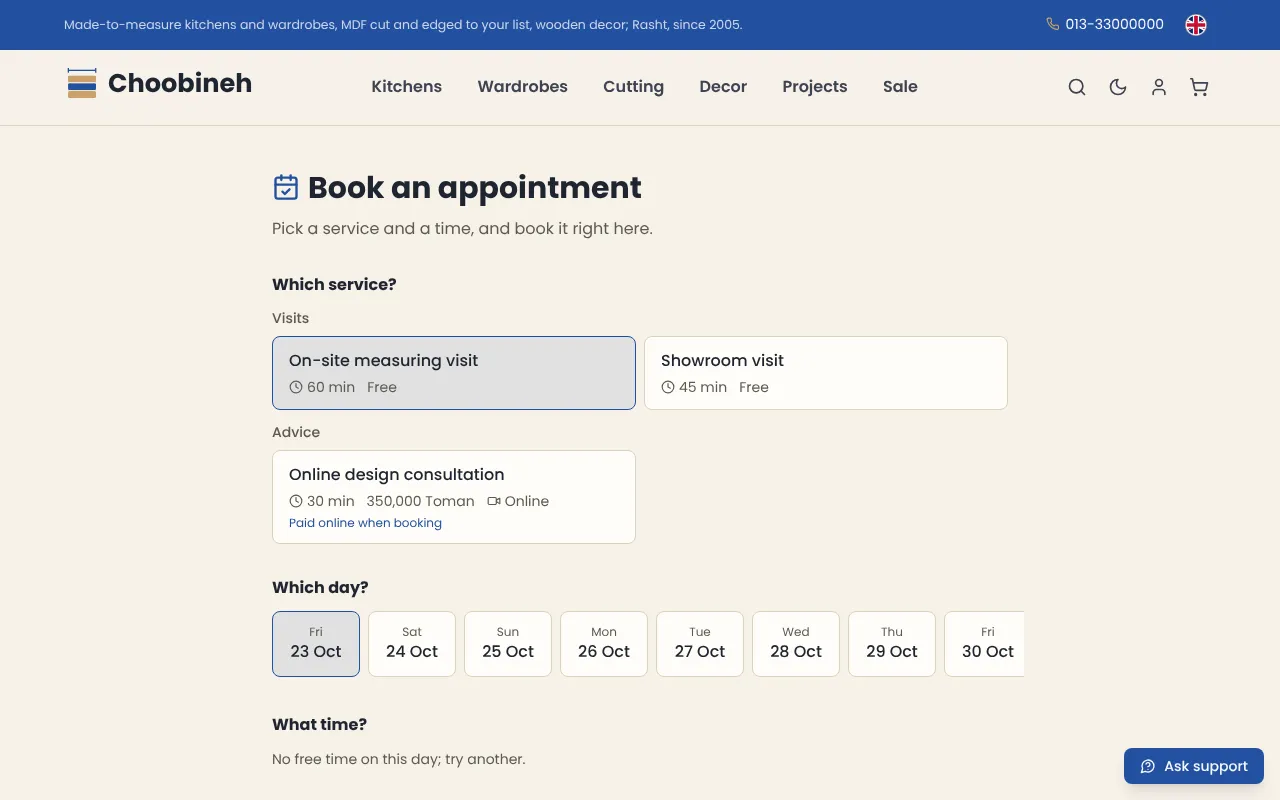The width and height of the screenshot is (1280, 800).
Task: Click the Choobineh brand name
Action: point(180,83)
